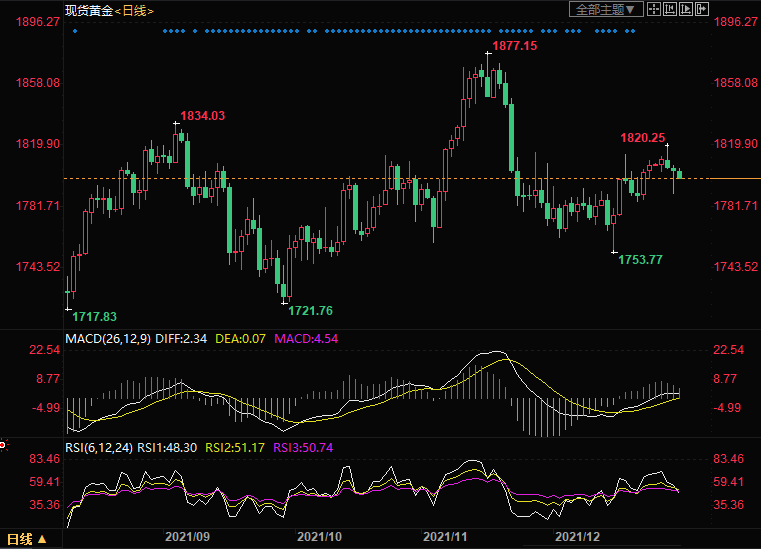Click the 1753.77 low price label

640,260
